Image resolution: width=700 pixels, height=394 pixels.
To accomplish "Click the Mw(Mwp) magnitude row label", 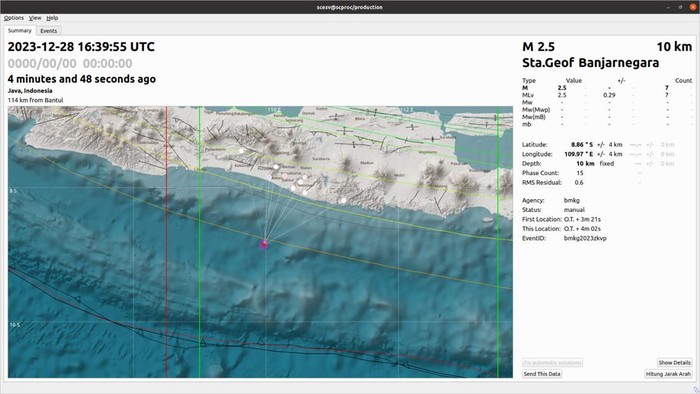I will pyautogui.click(x=536, y=110).
